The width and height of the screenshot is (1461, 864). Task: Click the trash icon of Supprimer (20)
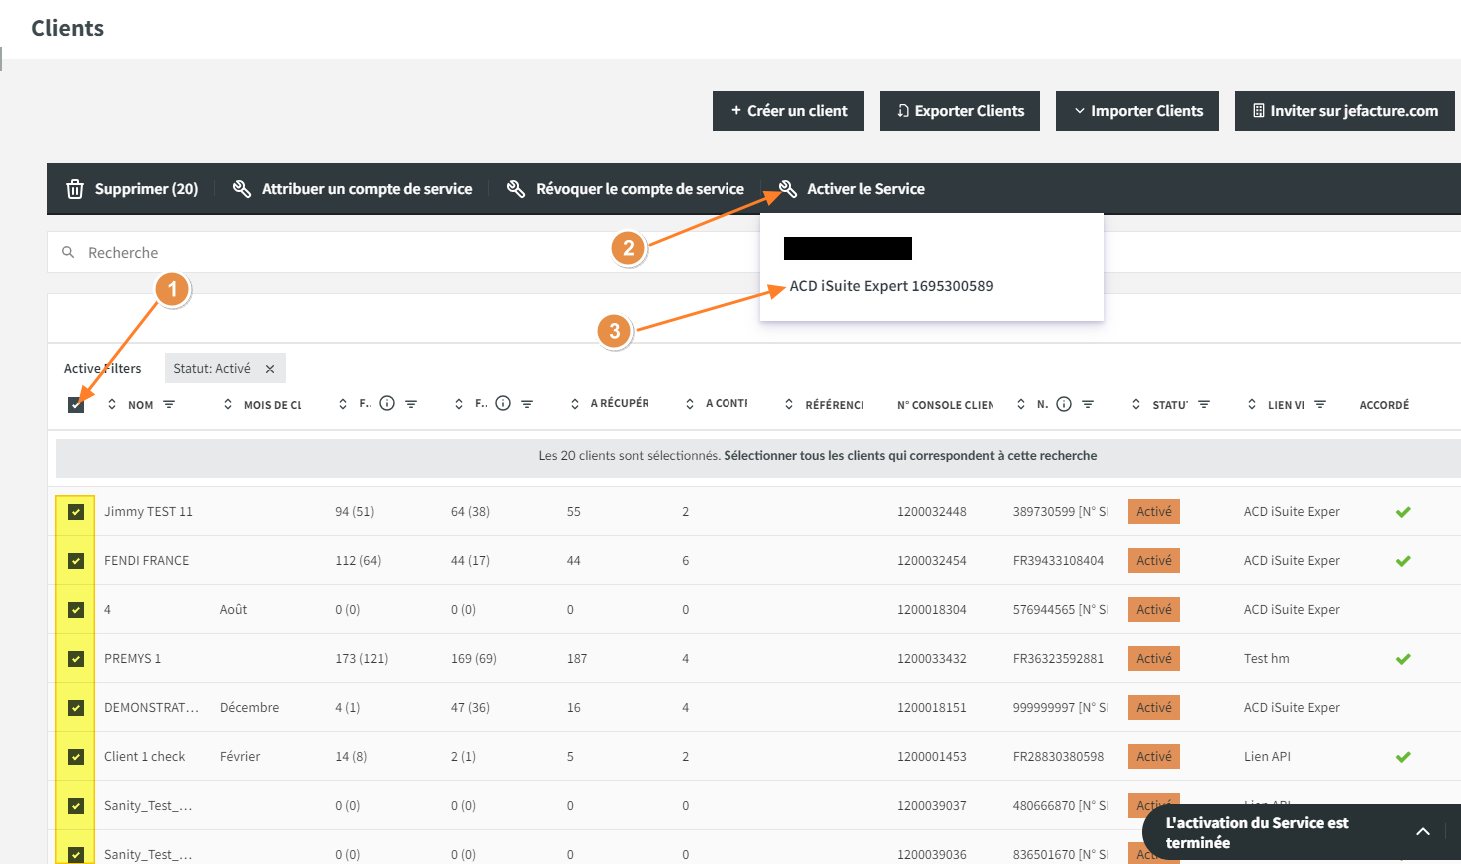[x=75, y=189]
